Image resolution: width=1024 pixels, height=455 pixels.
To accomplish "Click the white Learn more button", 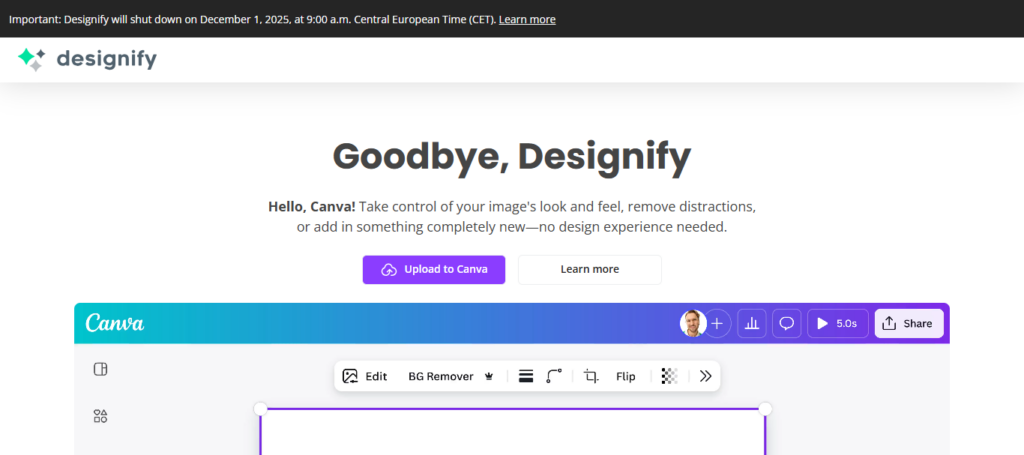I will click(590, 270).
